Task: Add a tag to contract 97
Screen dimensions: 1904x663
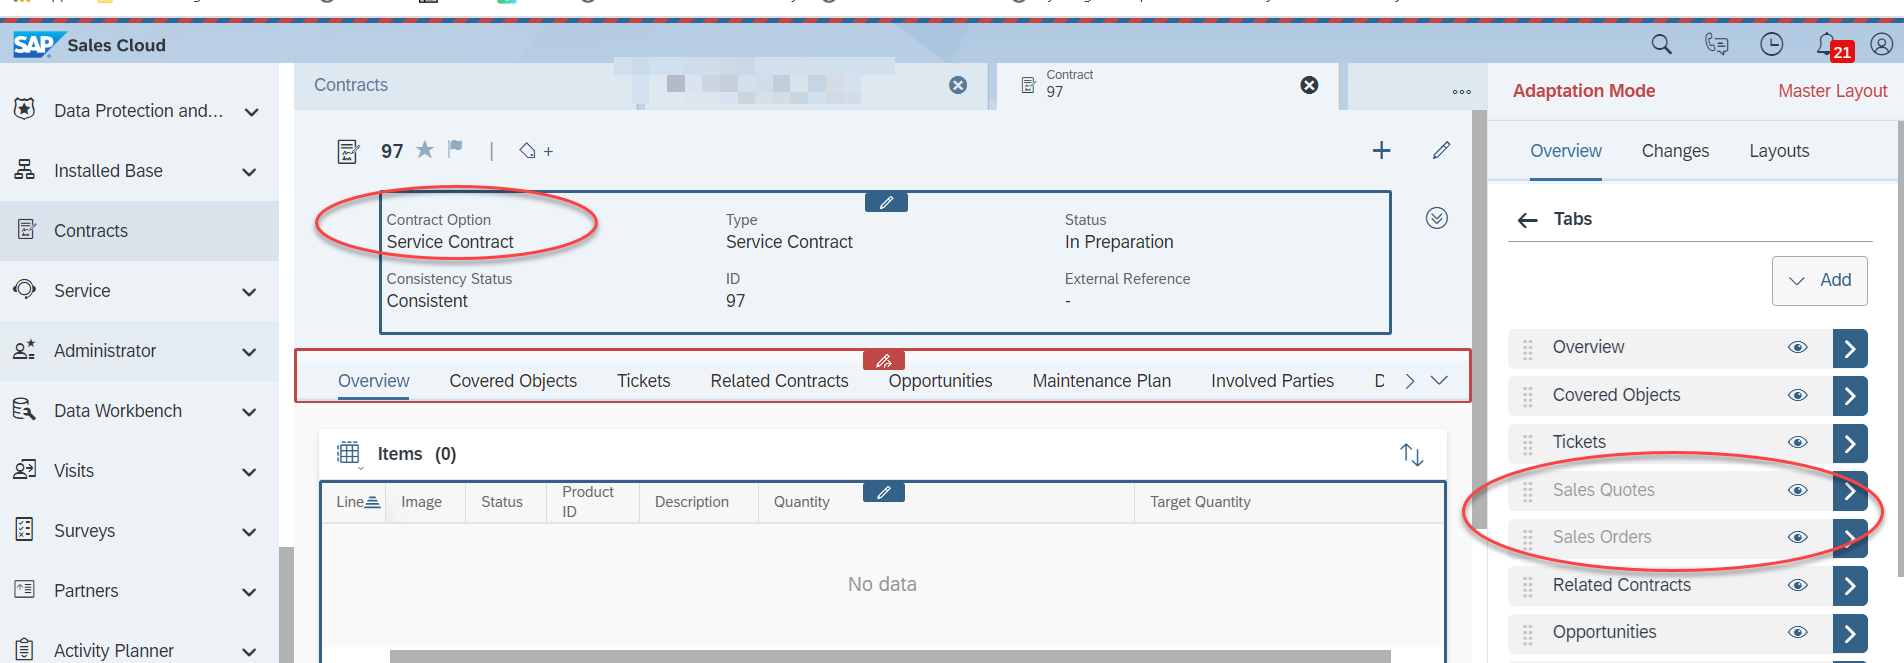Action: 535,151
